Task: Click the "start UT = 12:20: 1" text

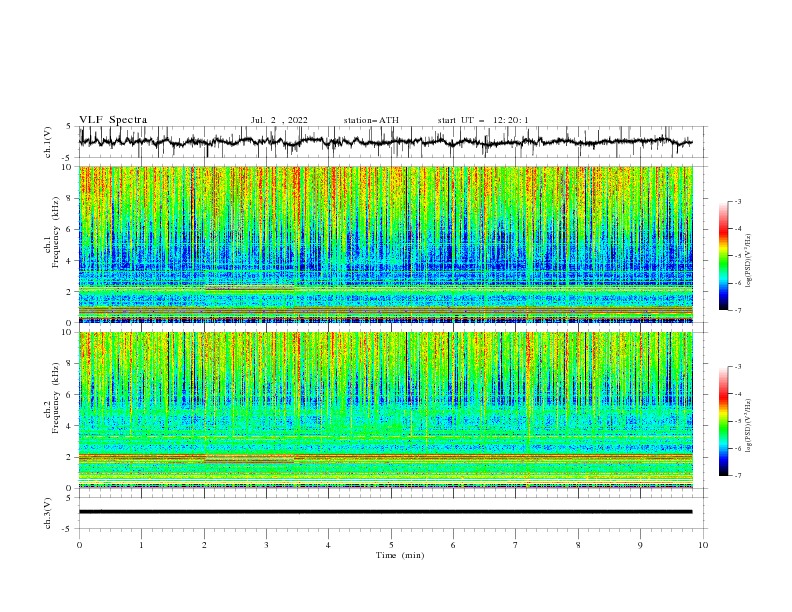Action: [x=483, y=120]
